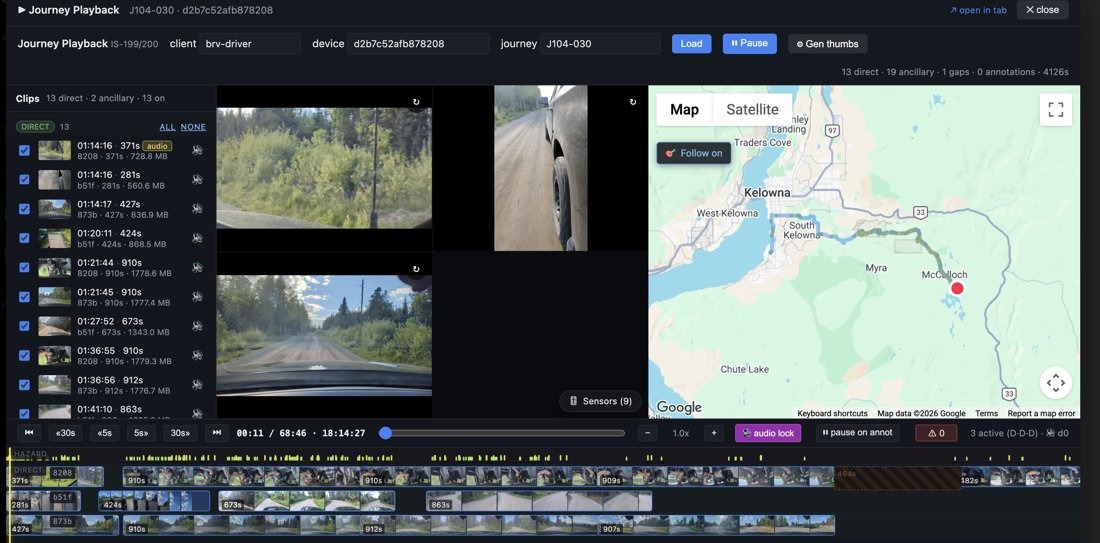1100x543 pixels.
Task: Rotate the top-left forest video
Action: pos(416,102)
